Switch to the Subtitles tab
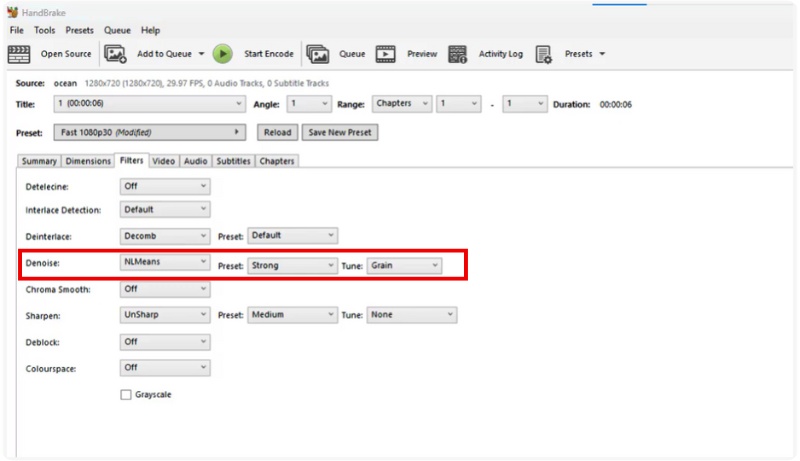 coord(233,161)
